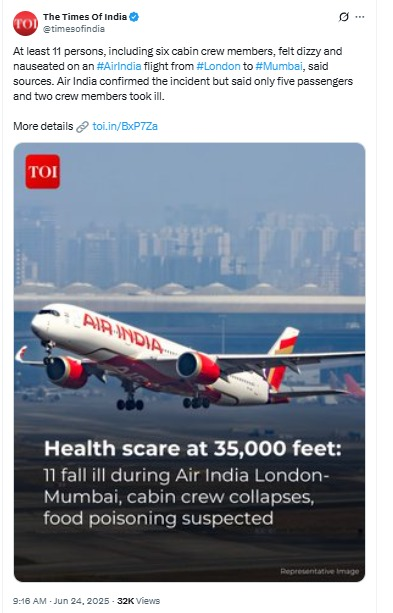Click the chain link icon before toi.in
Screen dimensions: 393x613
coord(83,127)
